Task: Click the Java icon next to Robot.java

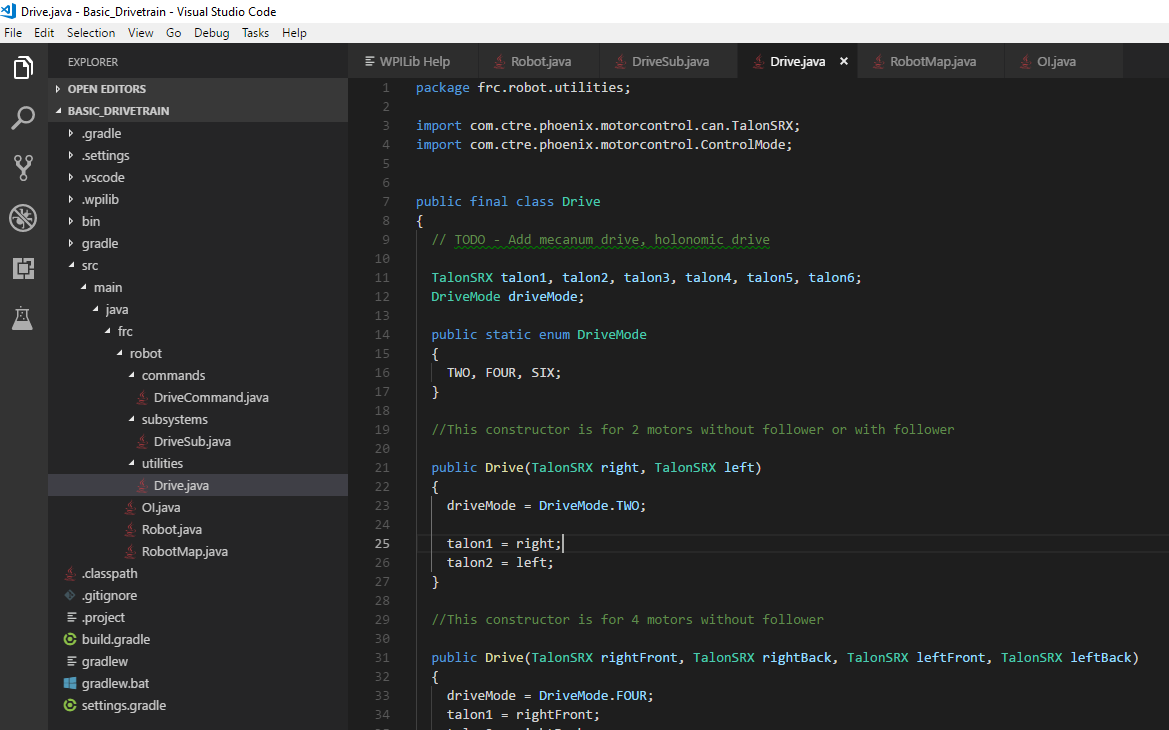Action: coord(130,529)
